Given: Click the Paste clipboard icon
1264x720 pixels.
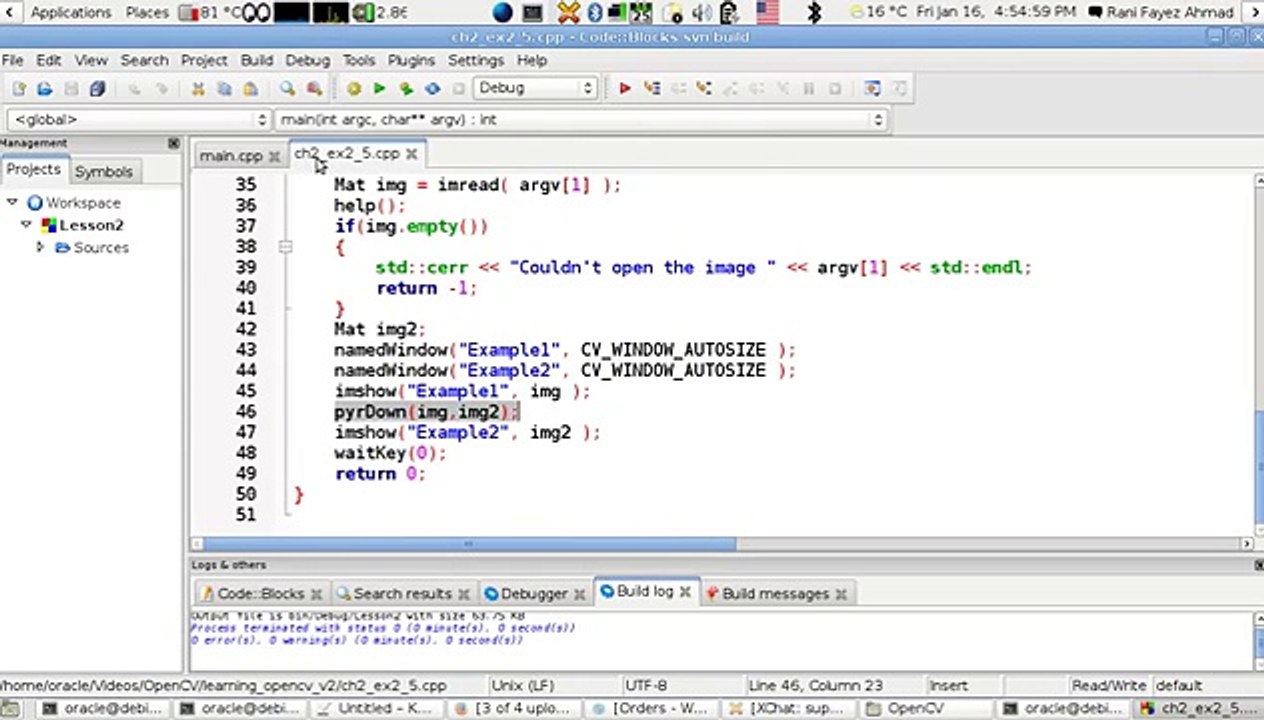Looking at the screenshot, I should tap(250, 89).
